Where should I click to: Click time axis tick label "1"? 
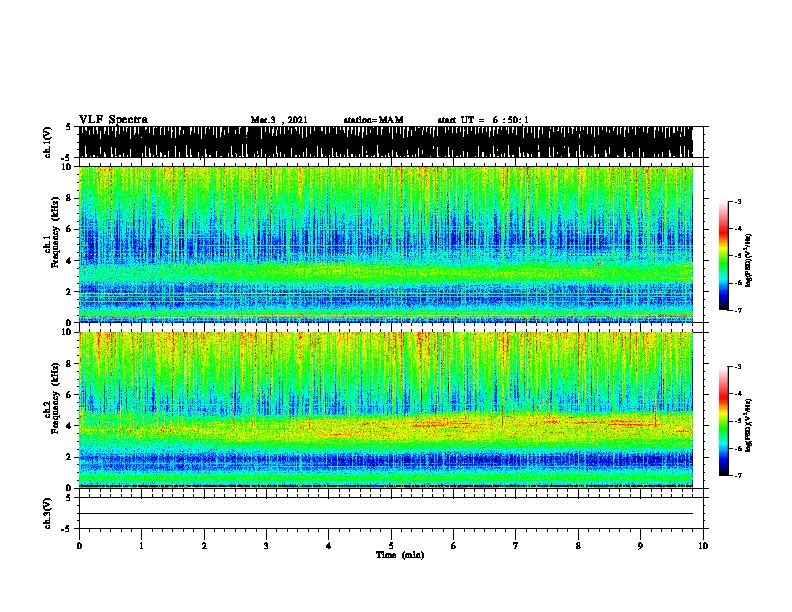point(141,545)
